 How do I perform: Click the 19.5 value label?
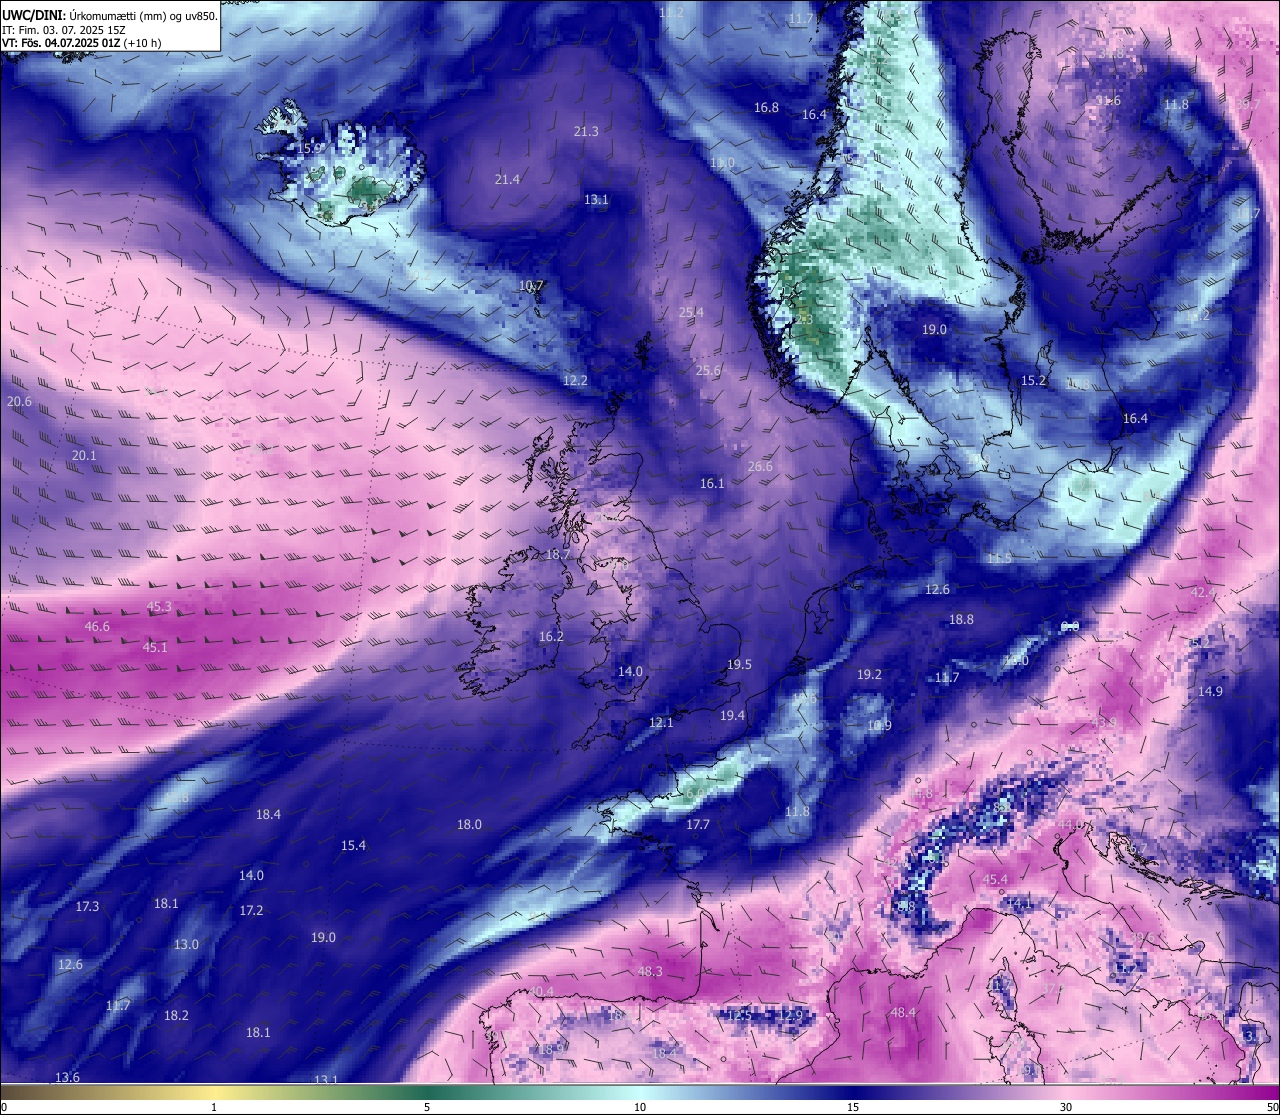tap(739, 665)
